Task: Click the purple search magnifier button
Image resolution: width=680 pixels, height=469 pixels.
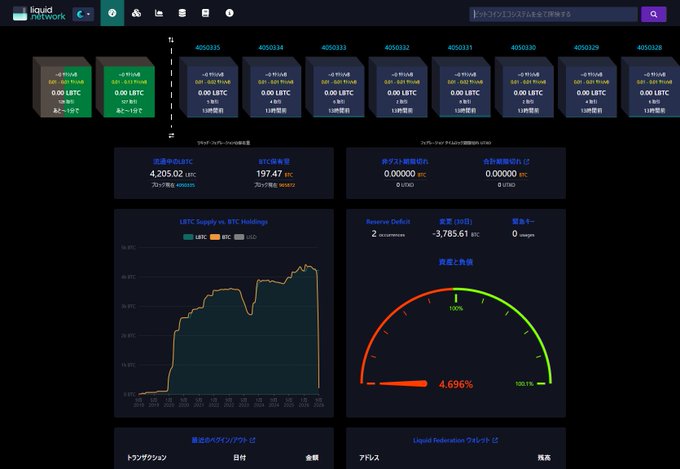Action: 654,14
